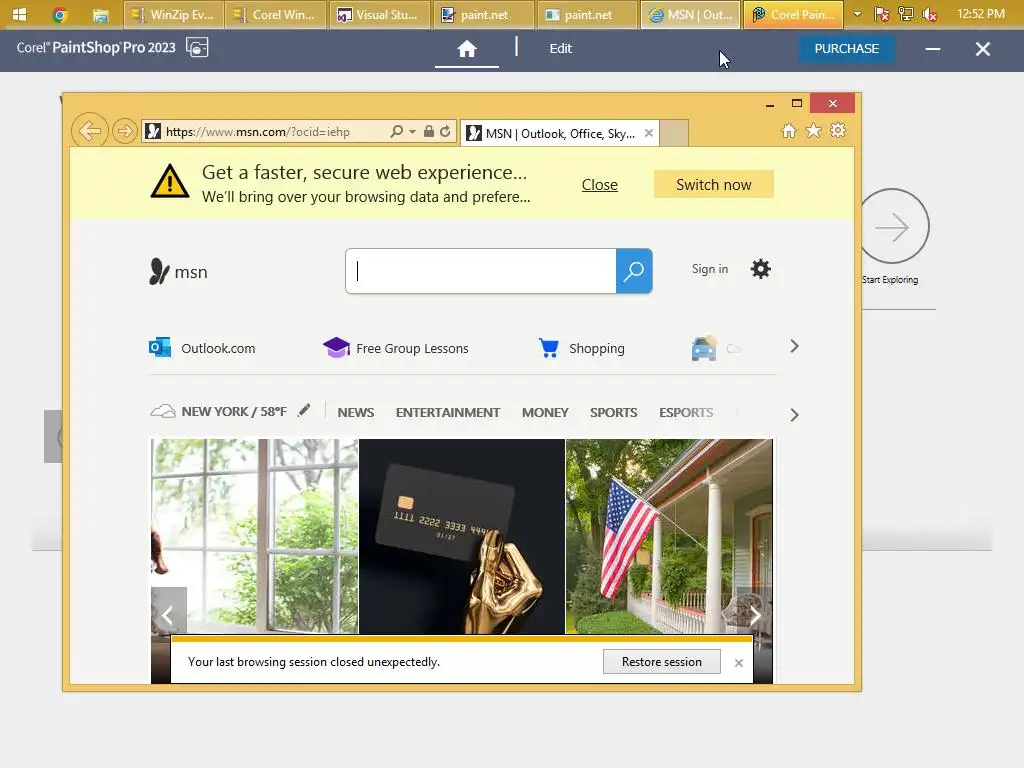Open MSN page settings gear
The height and width of the screenshot is (768, 1024).
click(760, 269)
